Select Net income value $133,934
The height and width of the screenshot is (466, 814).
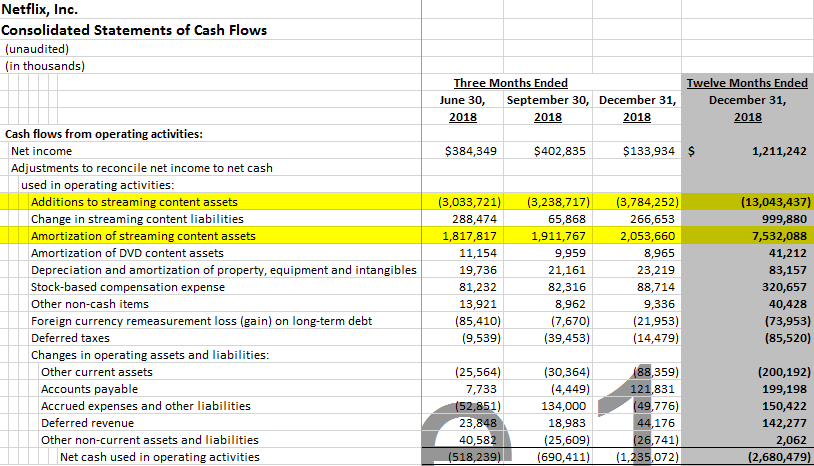tap(649, 151)
